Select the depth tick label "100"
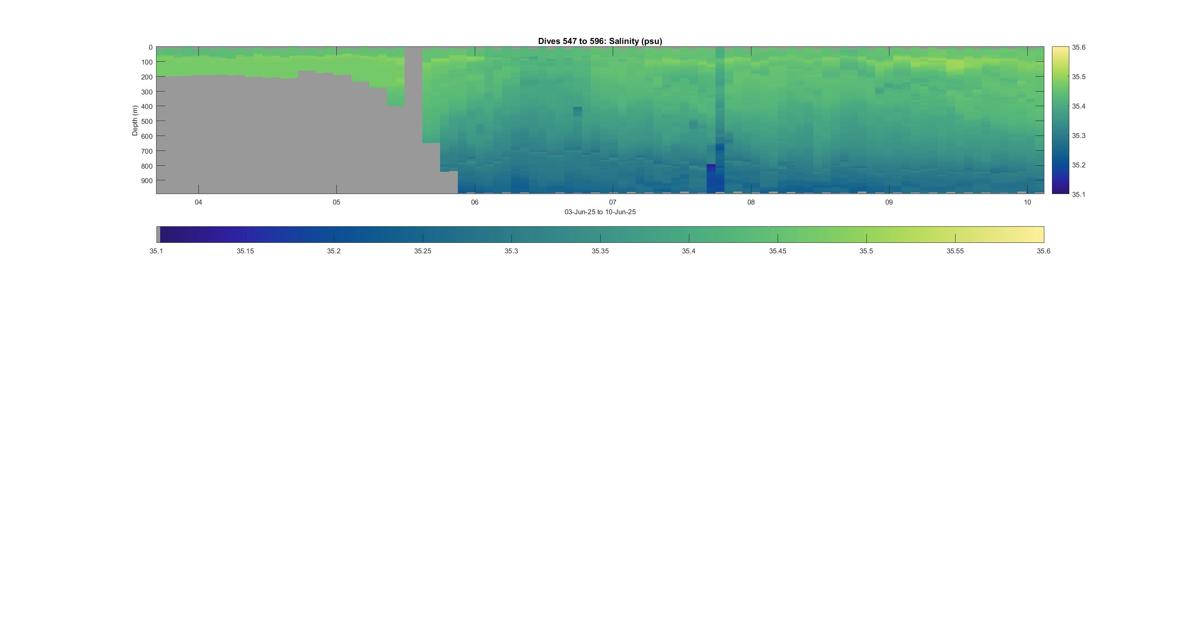This screenshot has width=1200, height=622. click(147, 62)
